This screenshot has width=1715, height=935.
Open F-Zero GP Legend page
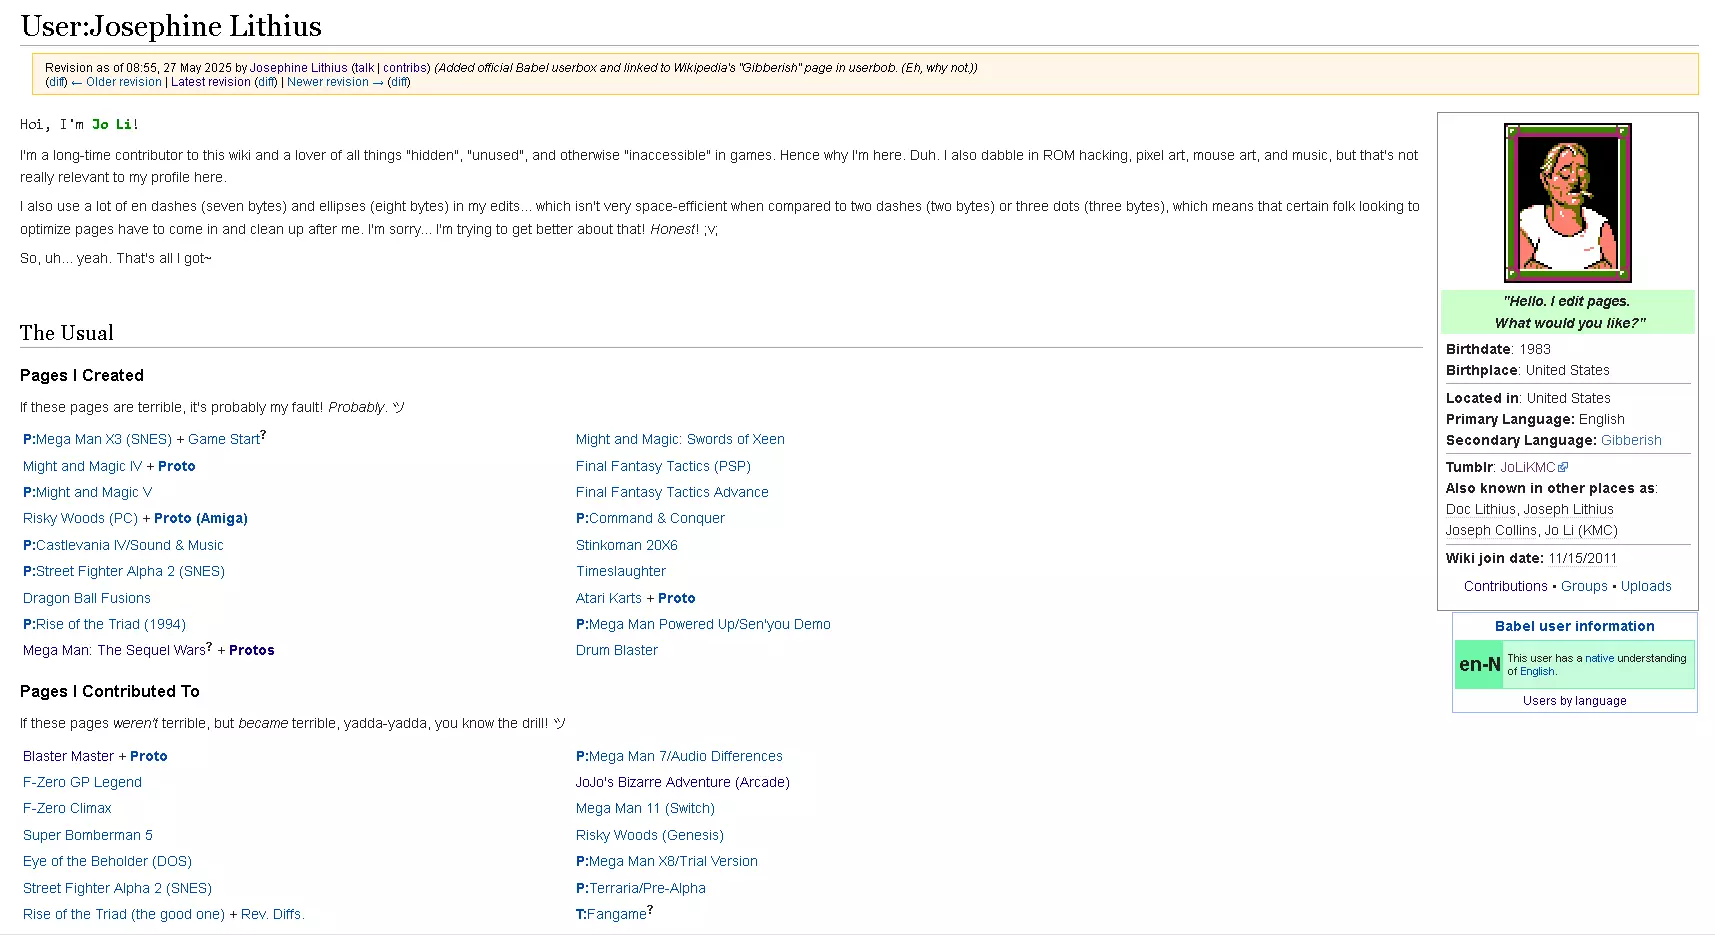82,782
